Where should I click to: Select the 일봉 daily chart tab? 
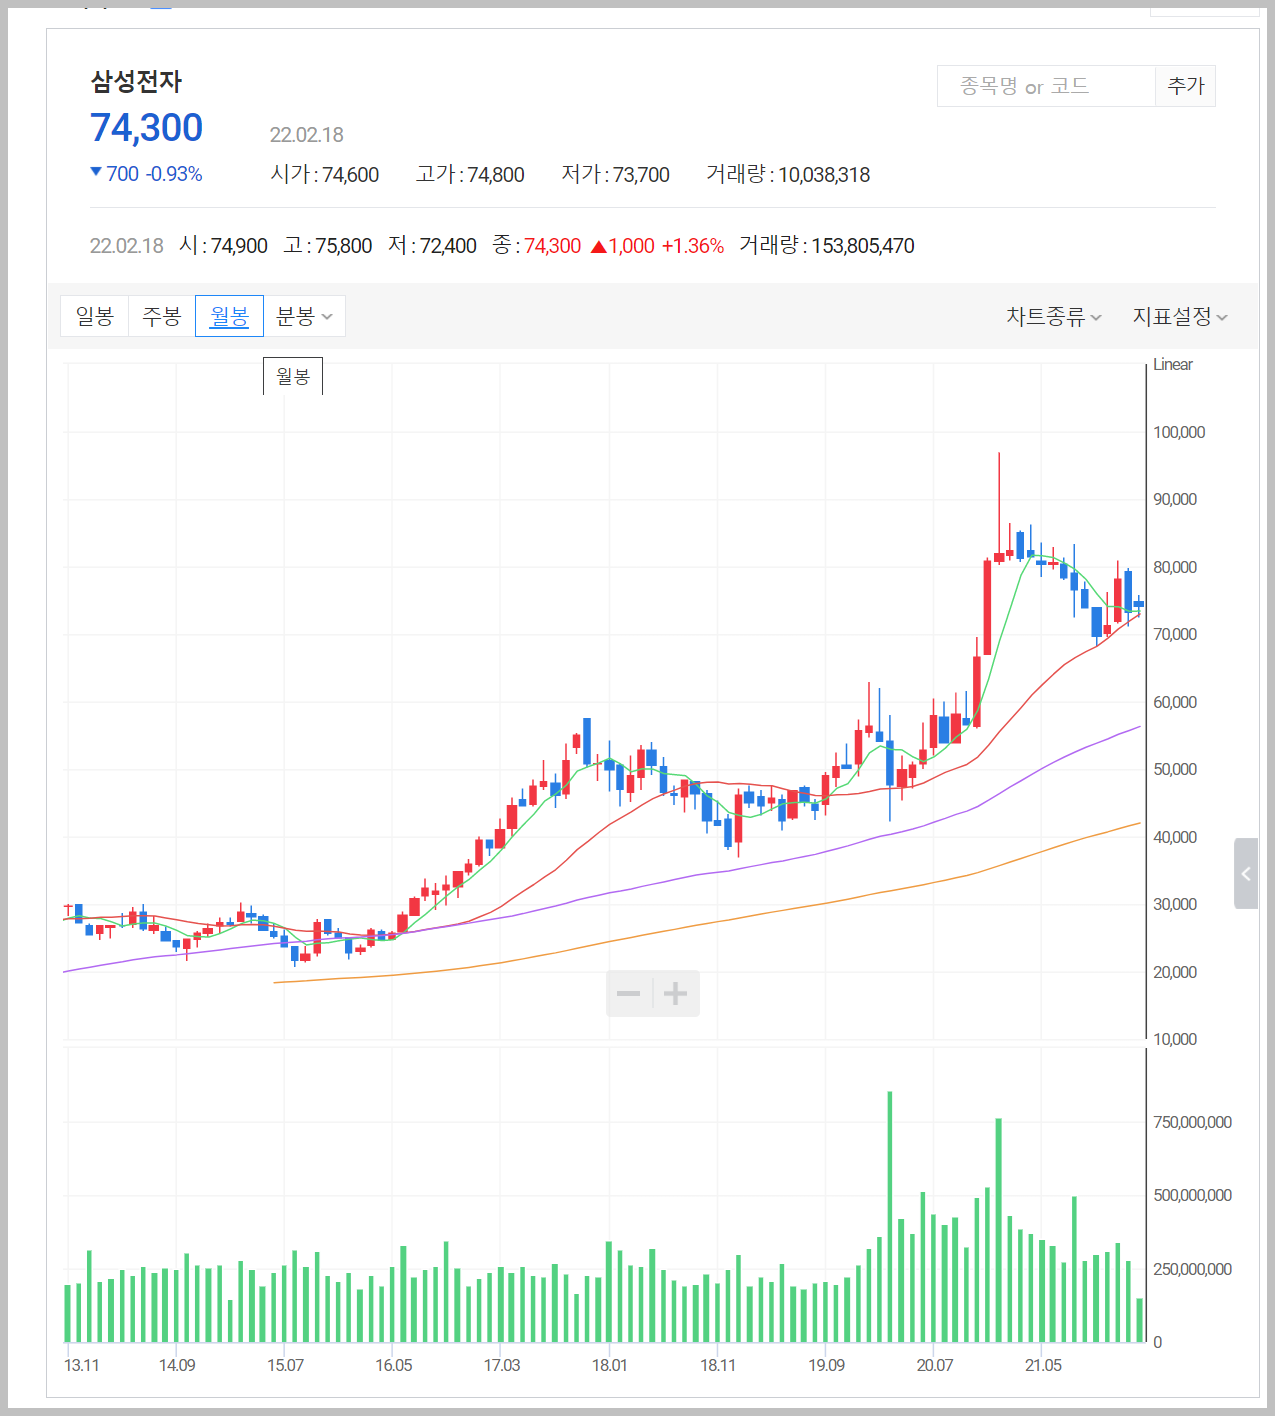(x=95, y=316)
